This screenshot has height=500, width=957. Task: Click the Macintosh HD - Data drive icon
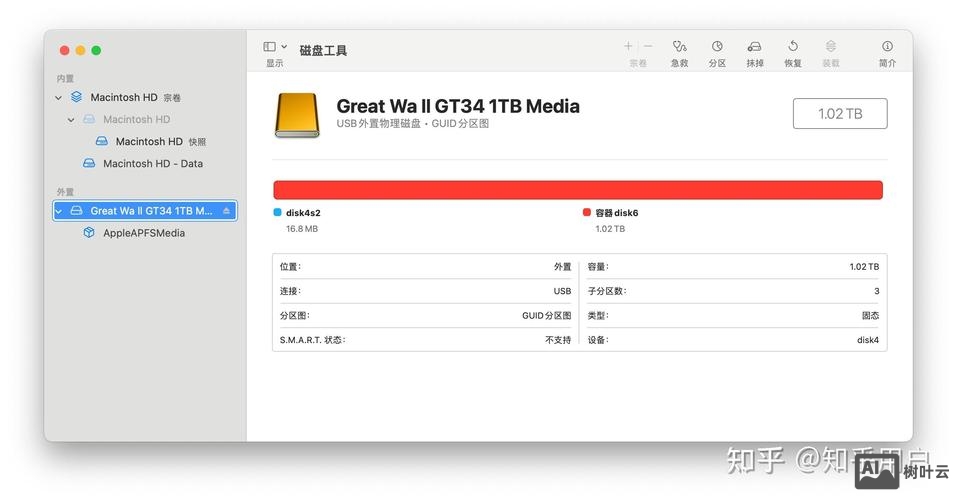coord(89,163)
